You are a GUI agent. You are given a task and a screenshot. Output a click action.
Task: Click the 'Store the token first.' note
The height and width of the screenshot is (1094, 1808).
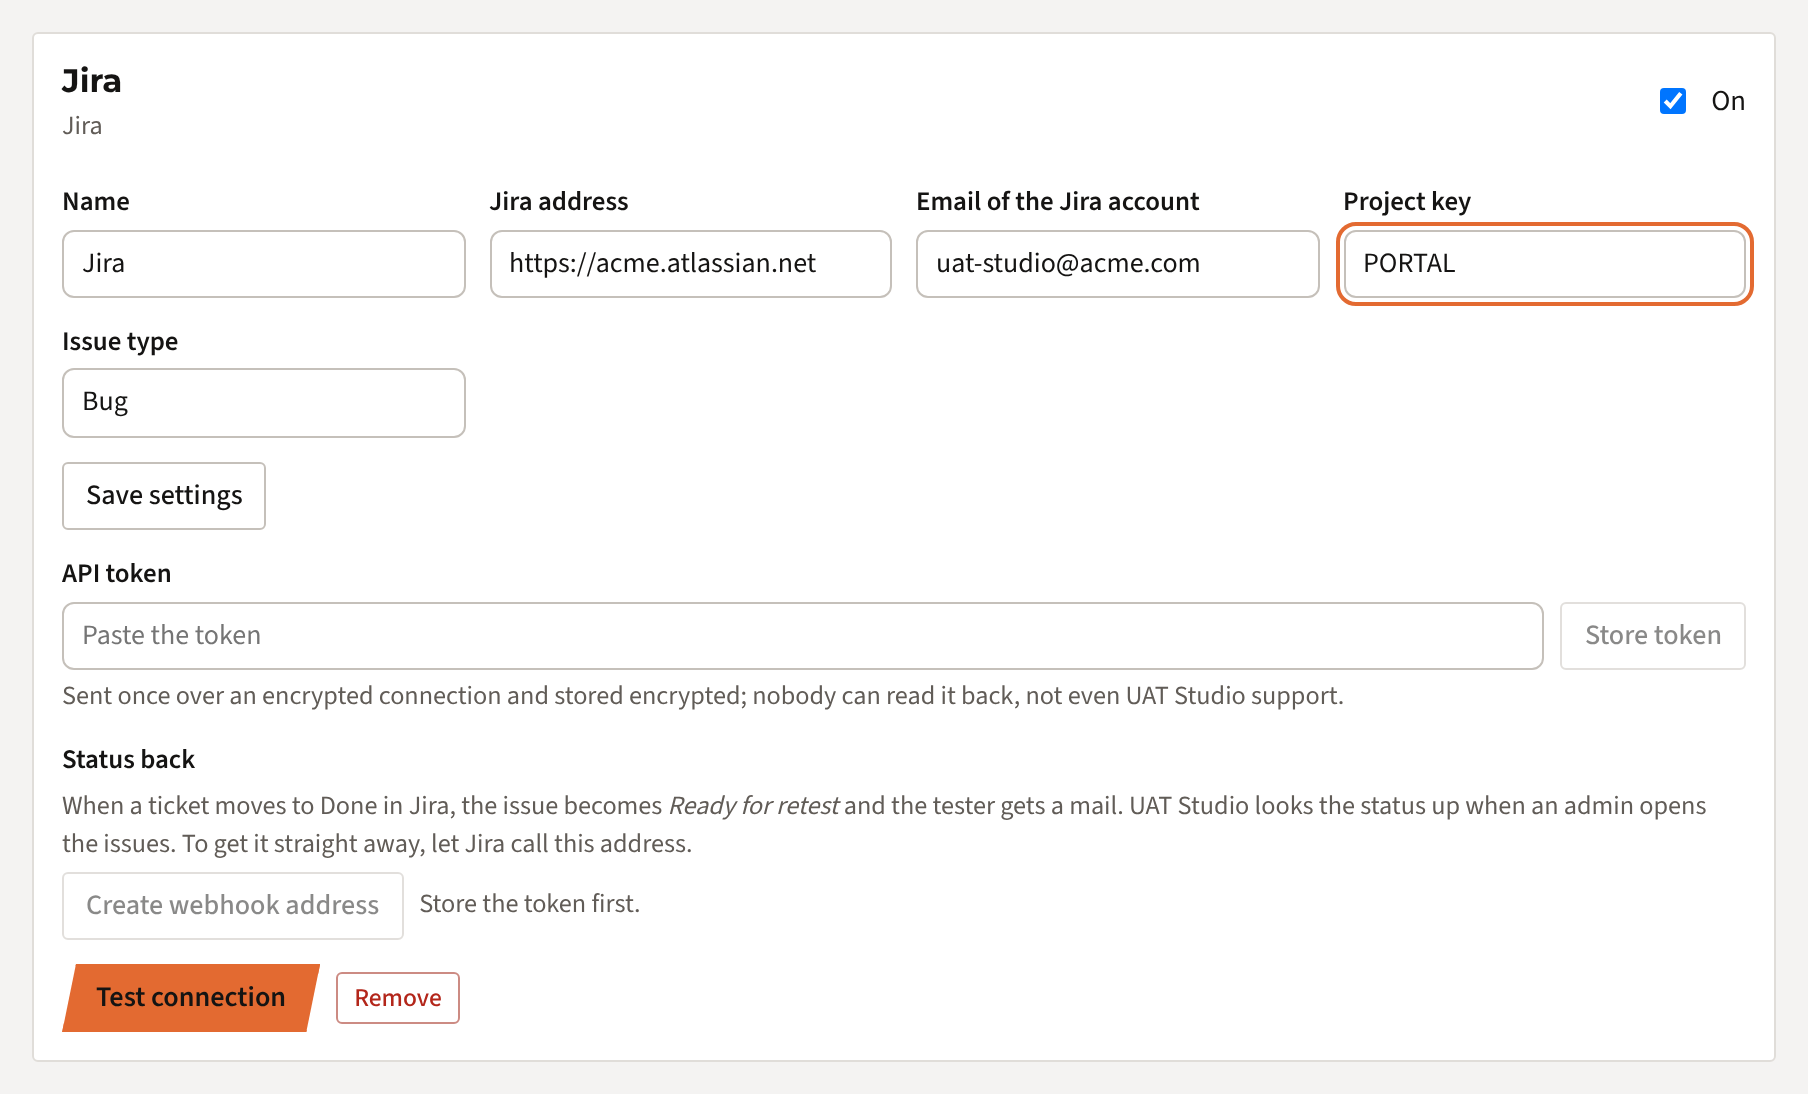[x=530, y=904]
